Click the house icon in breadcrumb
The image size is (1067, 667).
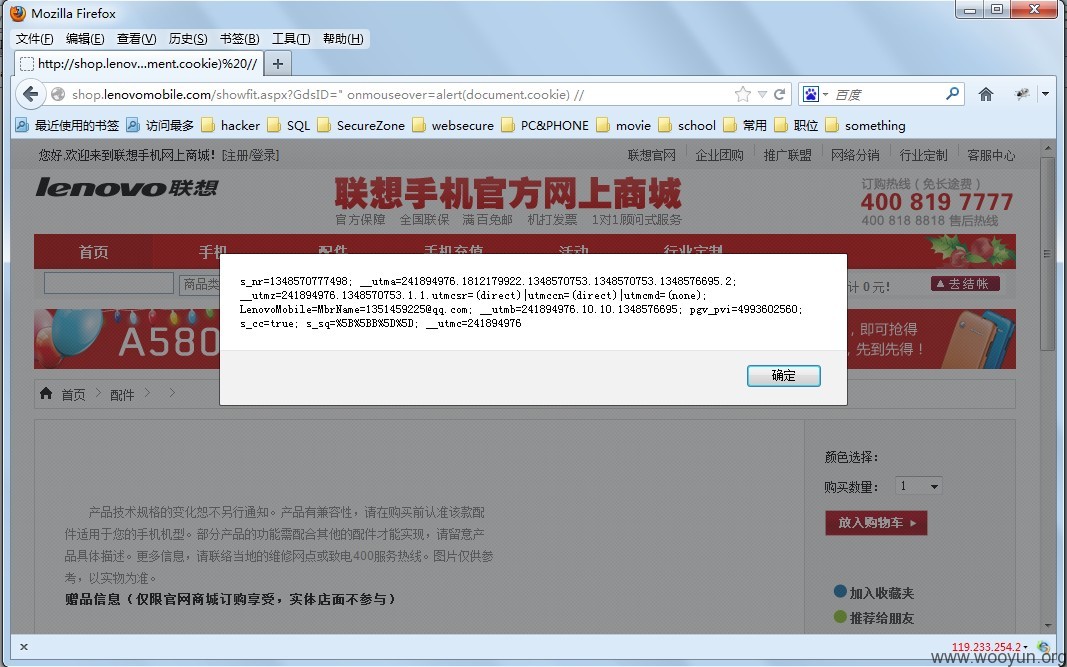tap(46, 393)
